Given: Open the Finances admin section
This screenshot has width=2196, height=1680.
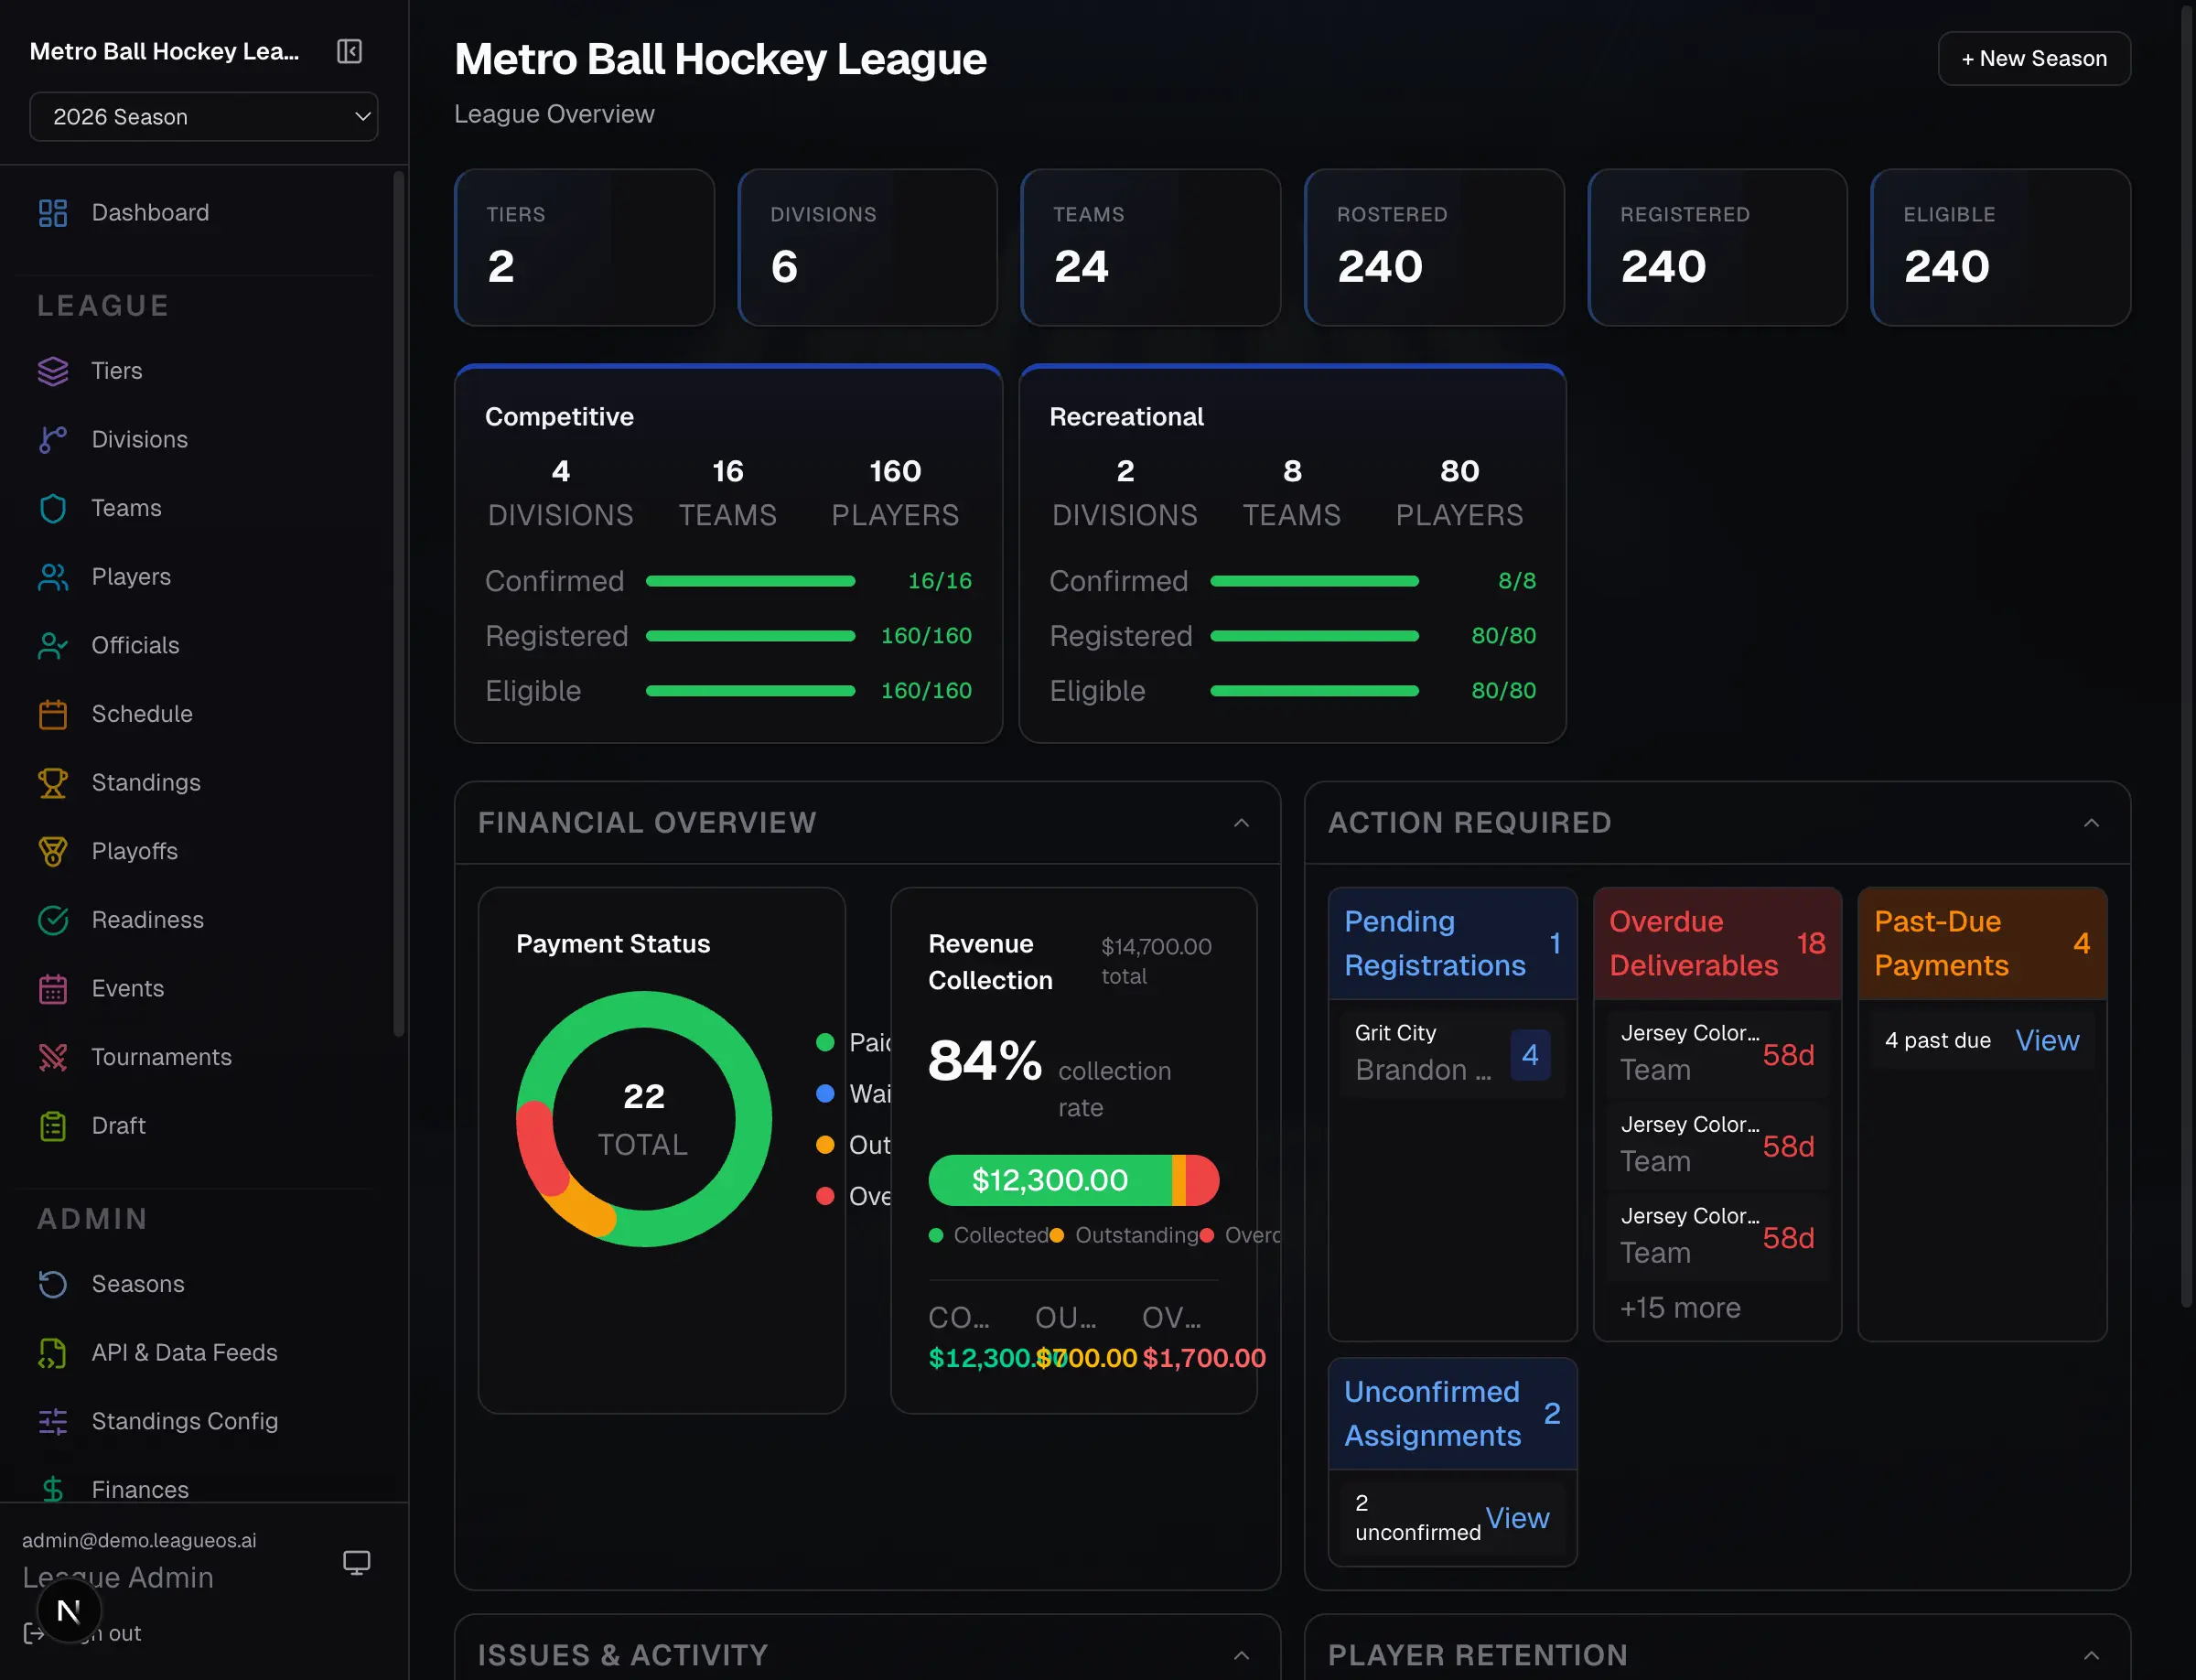Looking at the screenshot, I should click(139, 1489).
